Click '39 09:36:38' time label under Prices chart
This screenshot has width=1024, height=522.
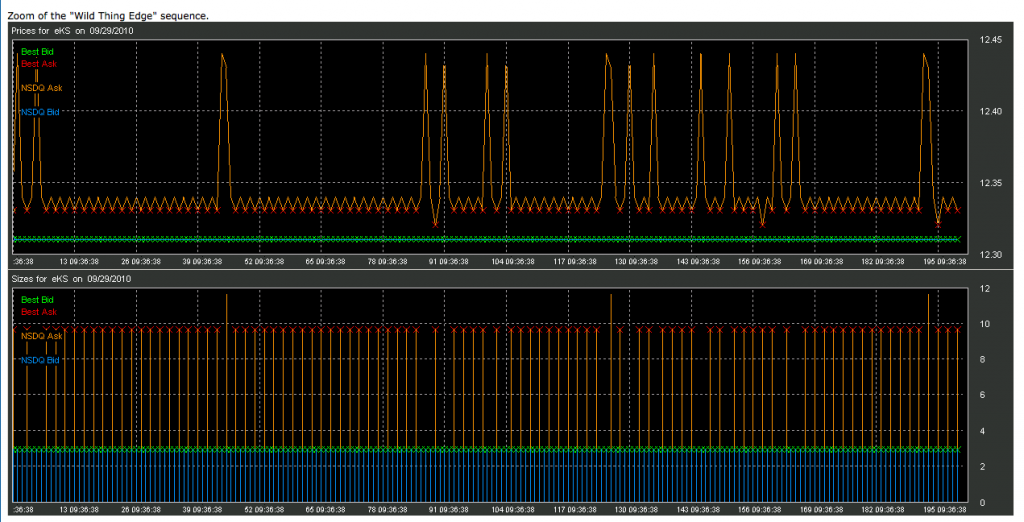(x=202, y=261)
